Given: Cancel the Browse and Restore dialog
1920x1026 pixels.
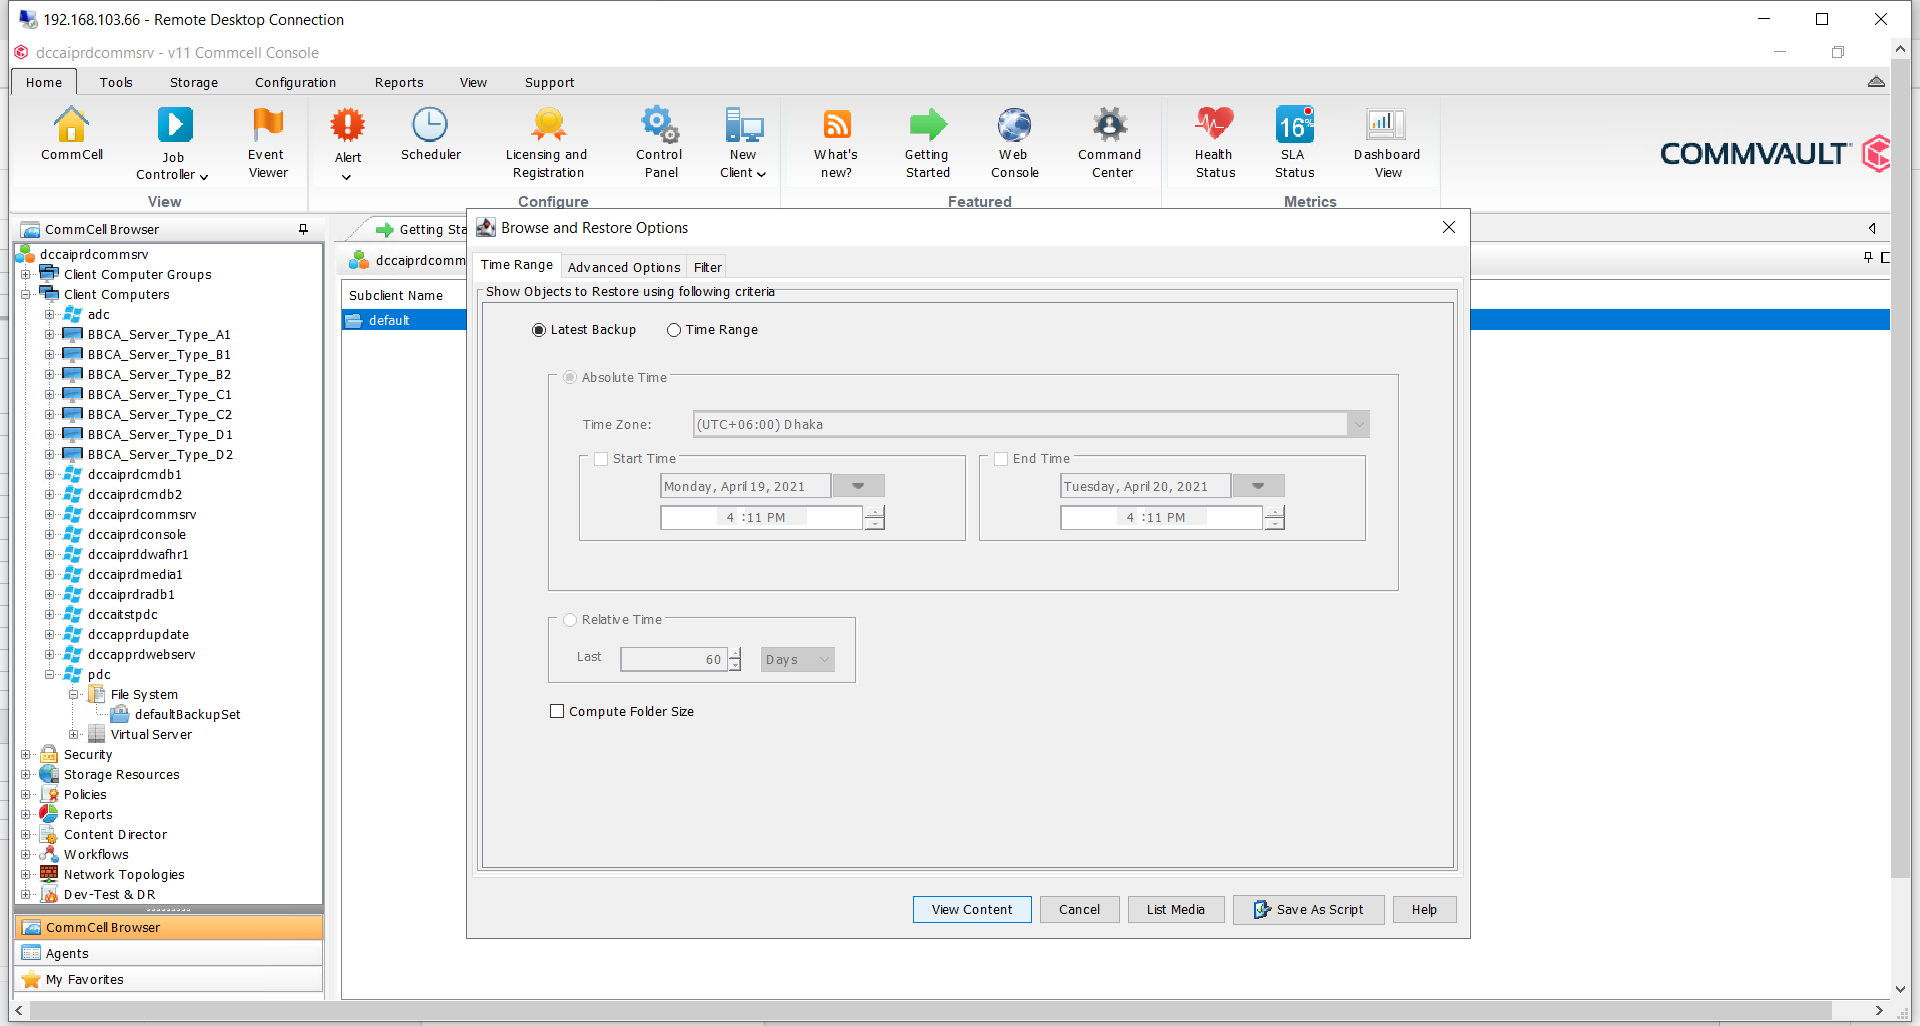Looking at the screenshot, I should [1079, 909].
